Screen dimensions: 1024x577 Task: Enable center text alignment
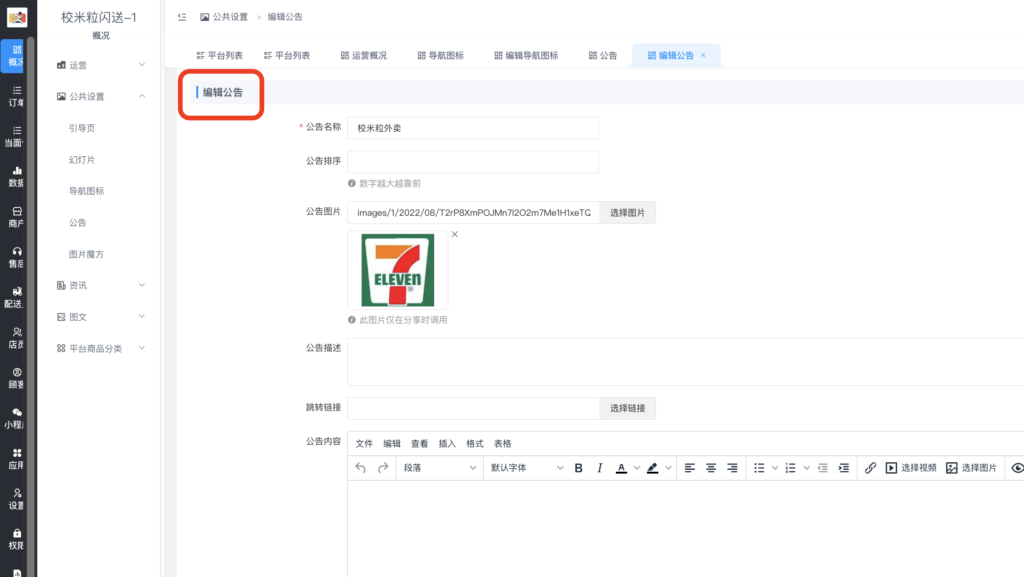tap(709, 467)
